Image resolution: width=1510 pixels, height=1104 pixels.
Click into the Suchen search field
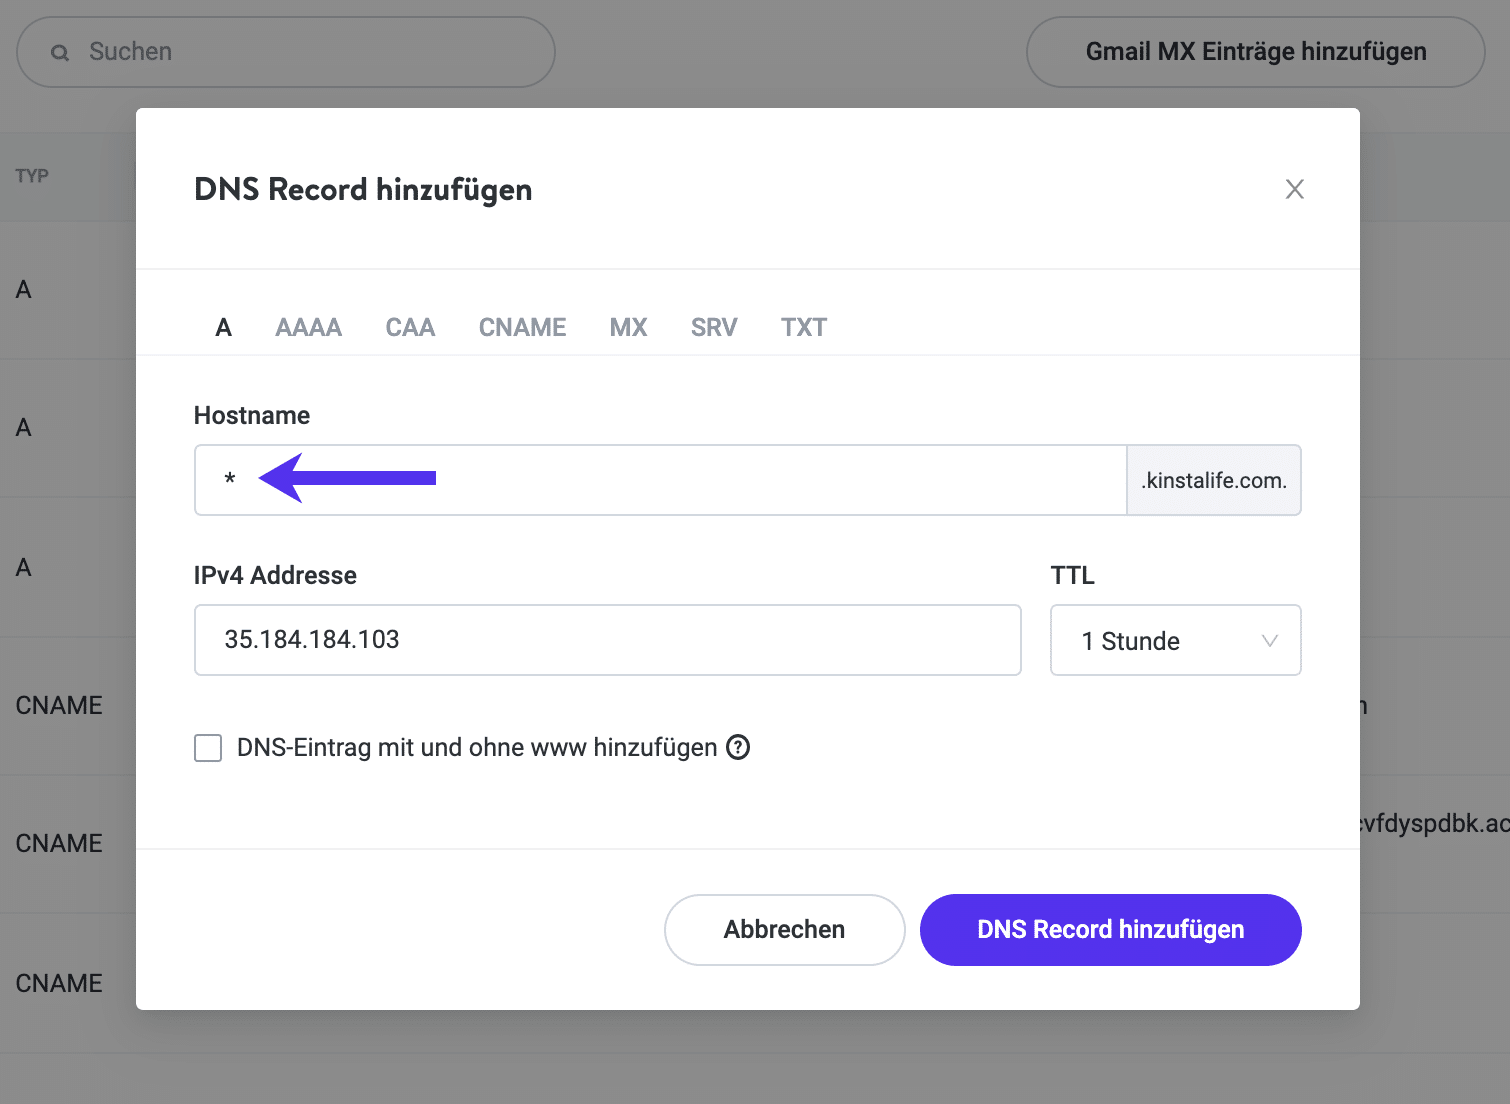pos(300,52)
